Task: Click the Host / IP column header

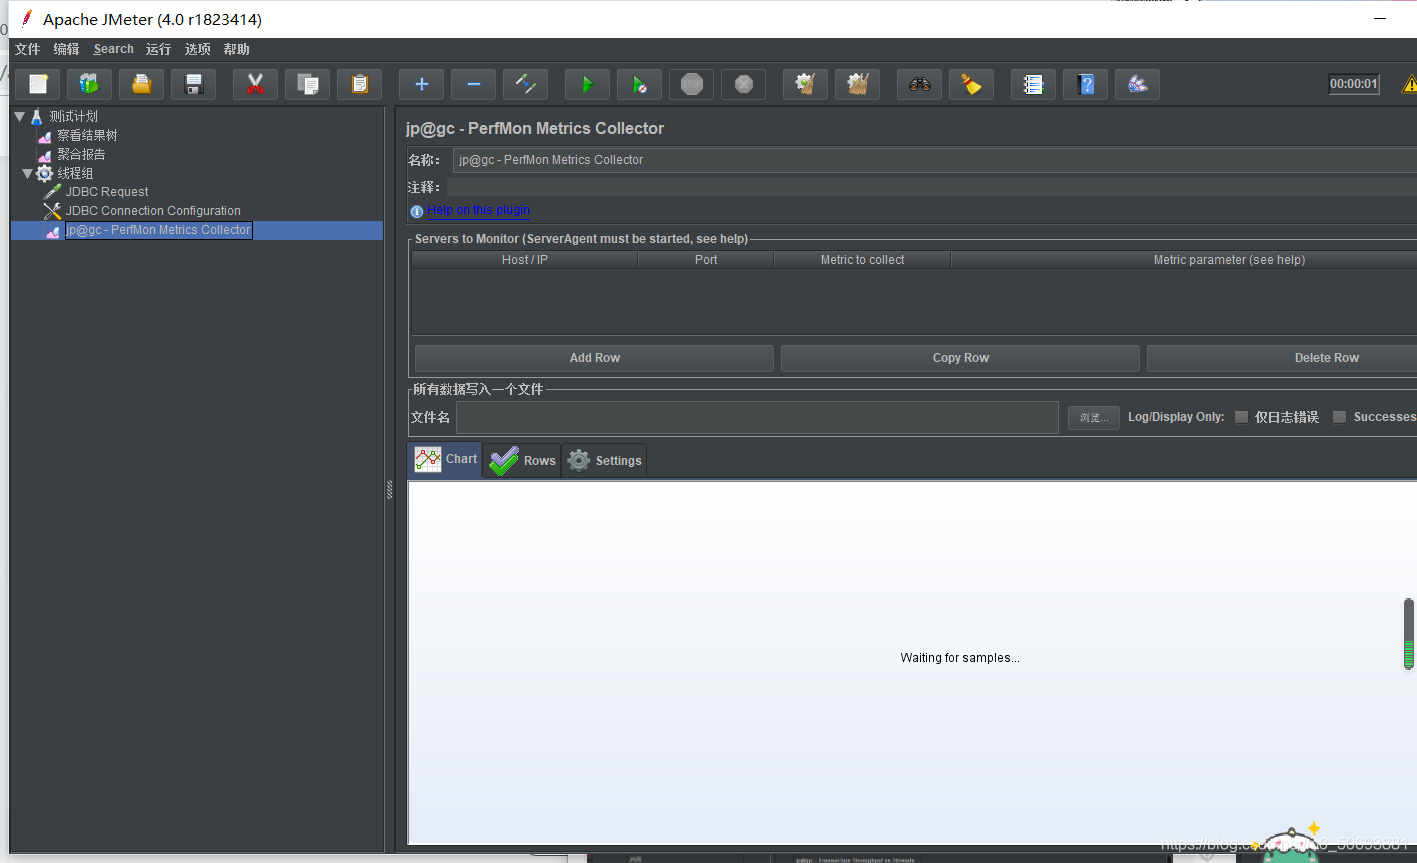Action: (525, 260)
